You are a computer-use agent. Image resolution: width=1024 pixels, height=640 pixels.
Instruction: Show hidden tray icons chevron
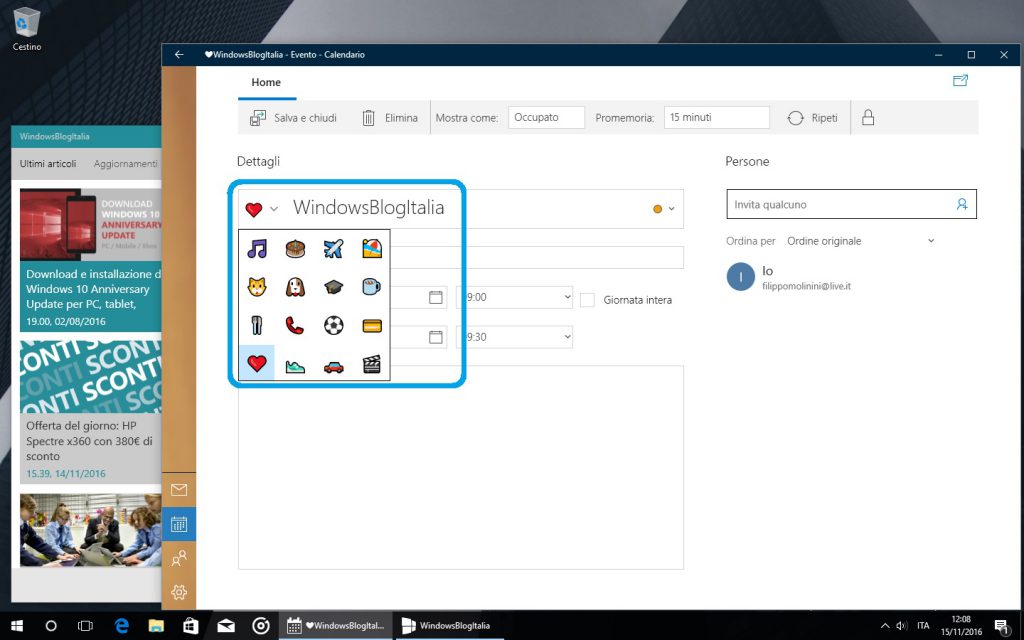[885, 626]
